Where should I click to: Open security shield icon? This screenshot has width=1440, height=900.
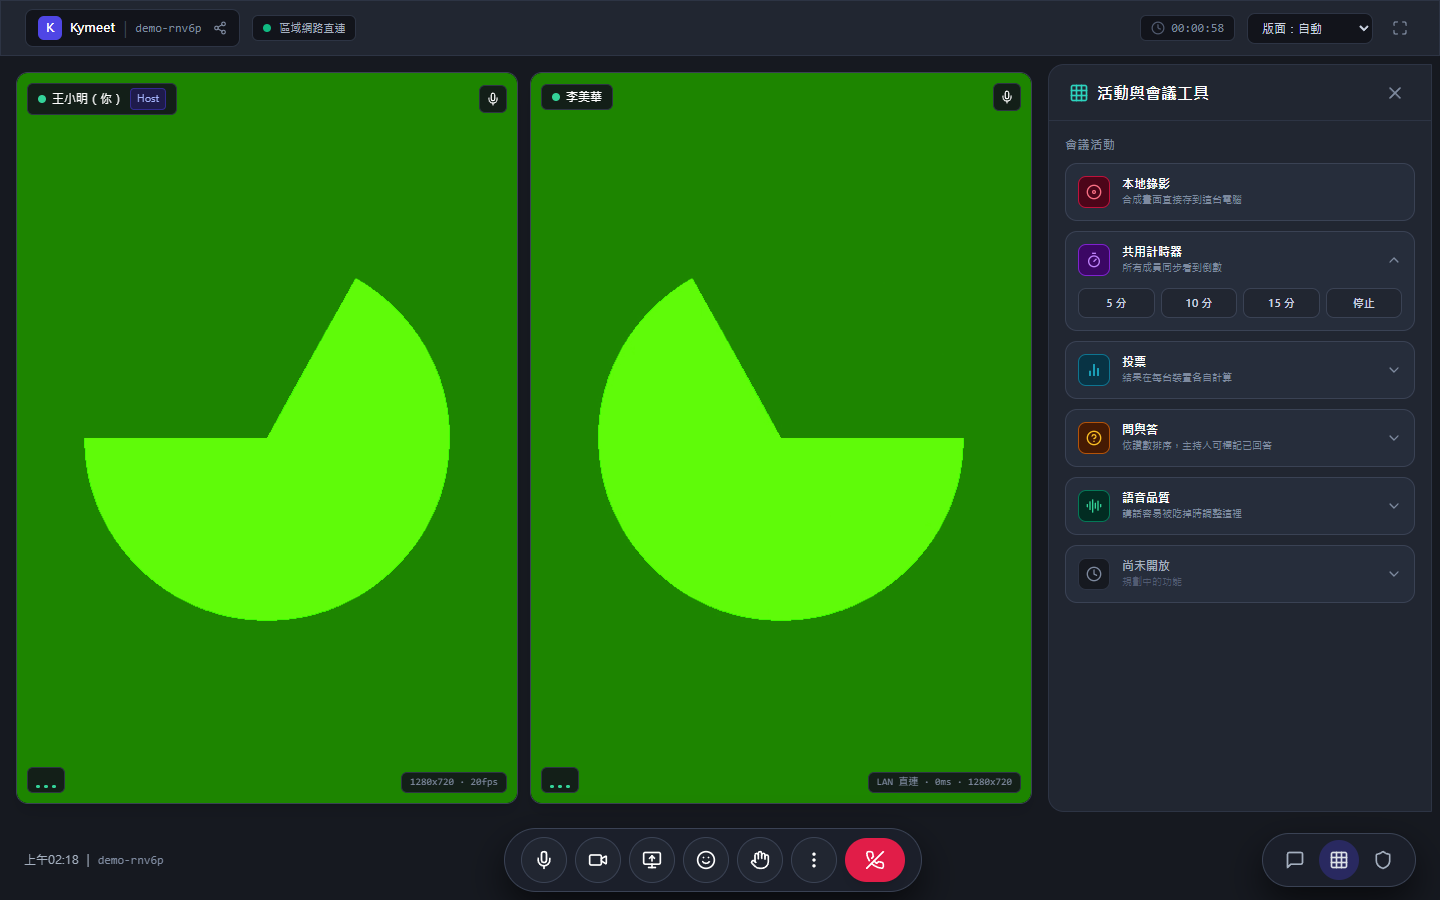point(1383,860)
